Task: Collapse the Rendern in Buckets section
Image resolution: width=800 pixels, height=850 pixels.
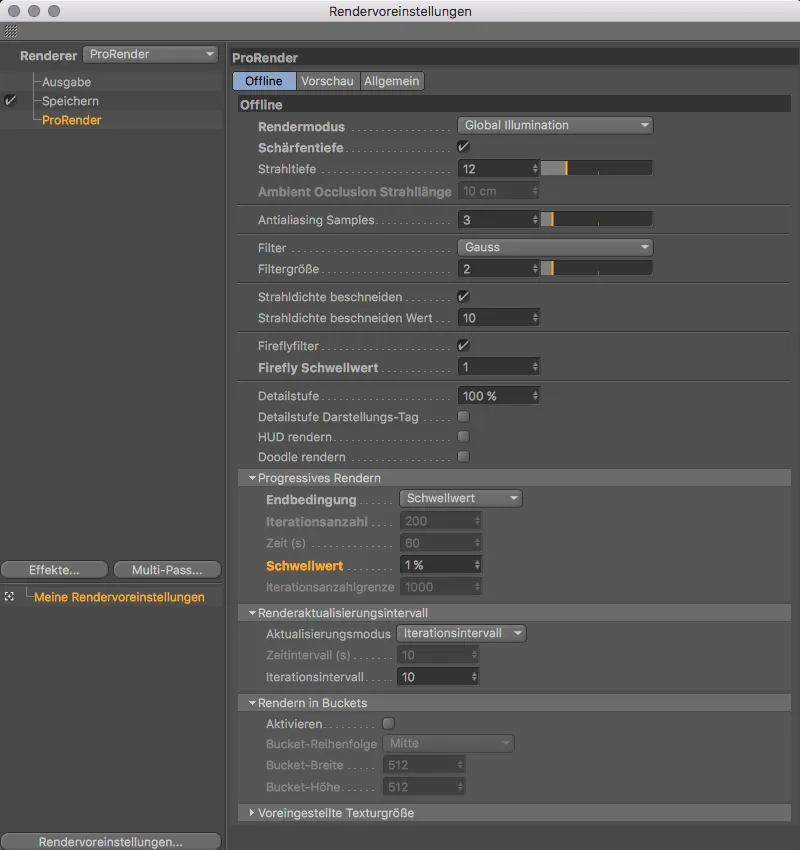Action: tap(253, 703)
